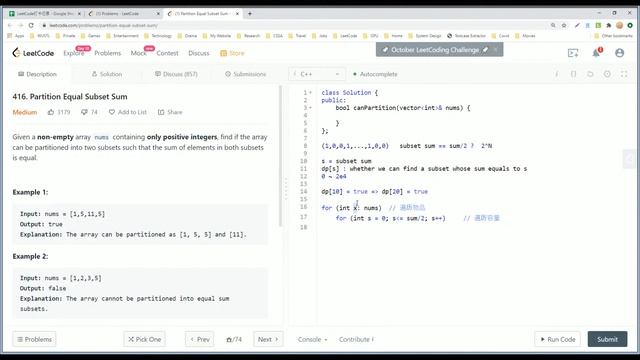Viewport: 640px width, 360px height.
Task: Switch to the Description tab
Action: coord(37,74)
